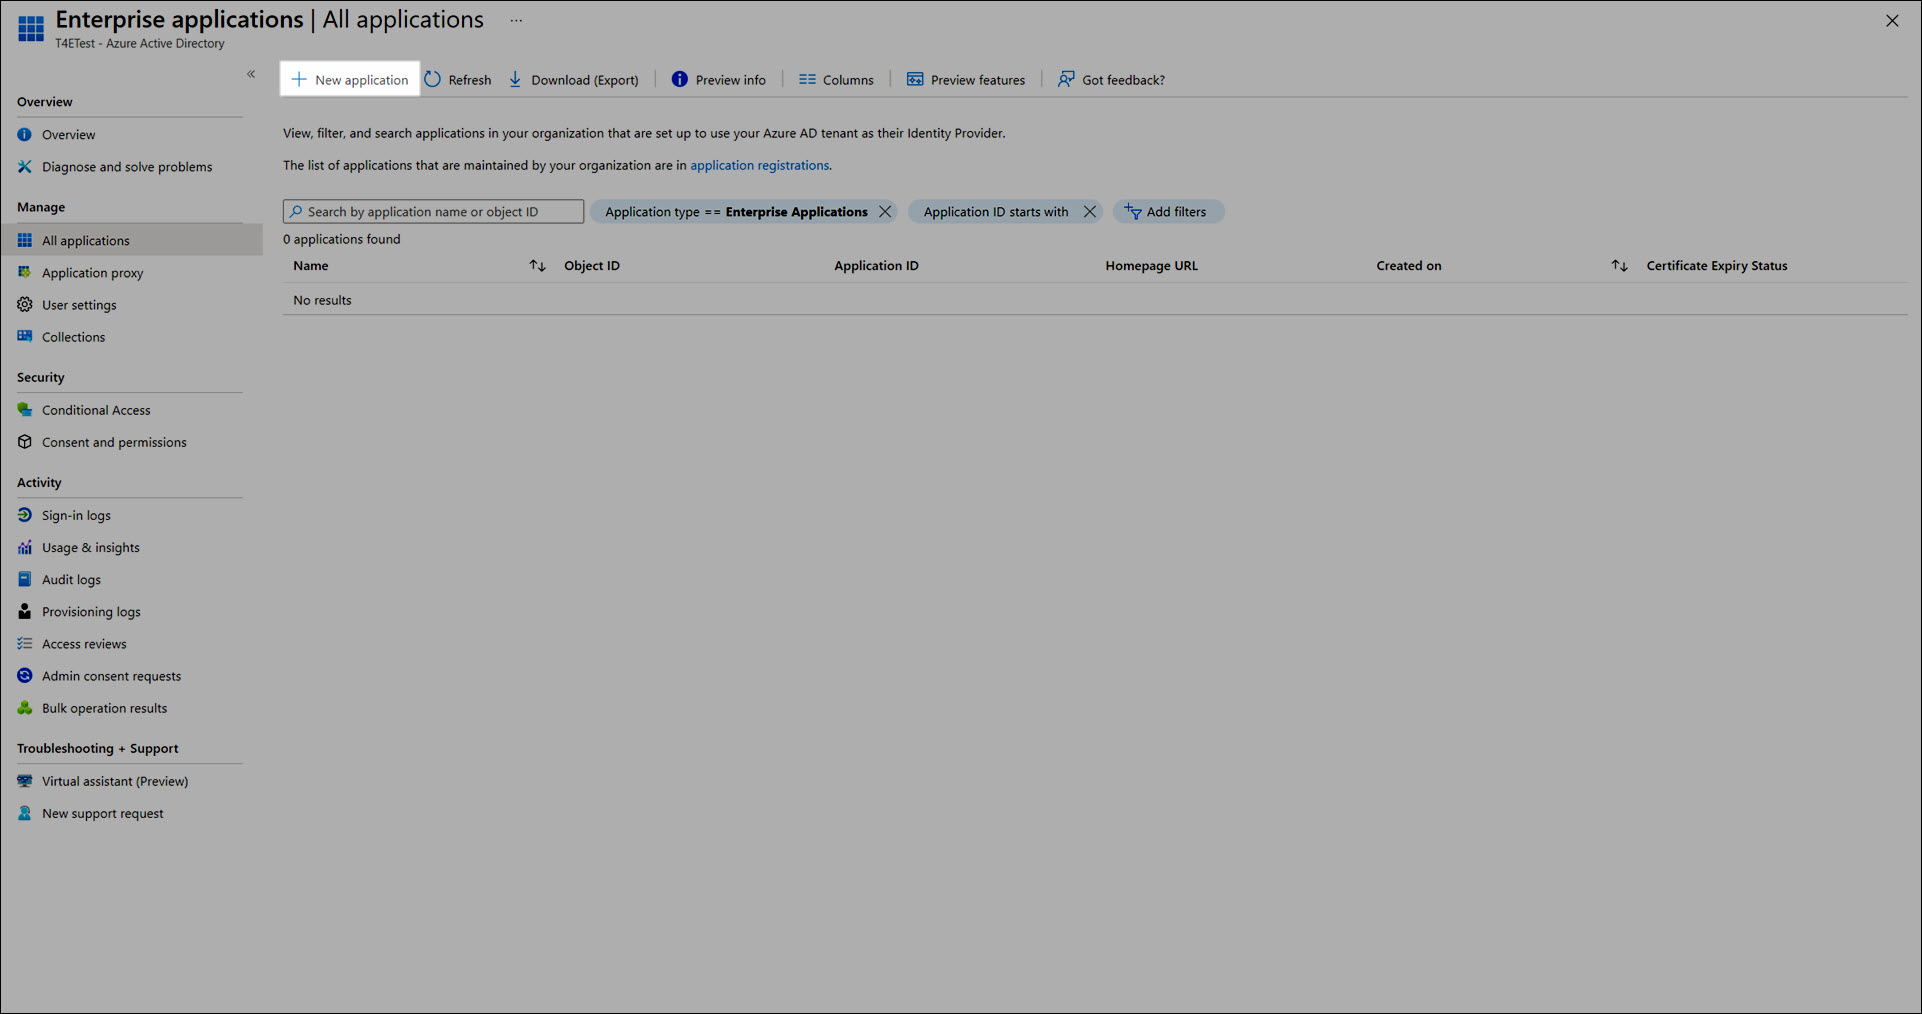Click the Diagnose and solve problems wrench icon

24,166
